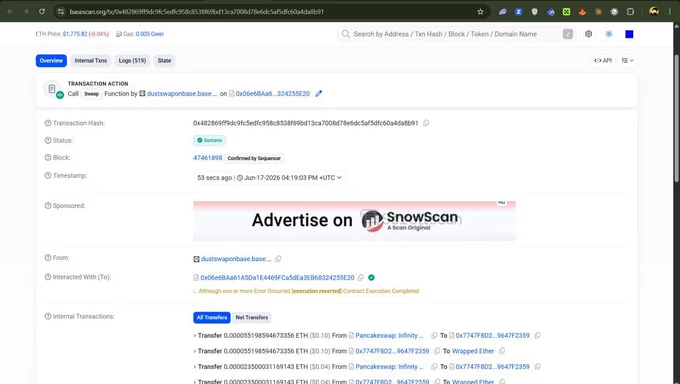Click the verified checkmark beside contract address

click(371, 277)
